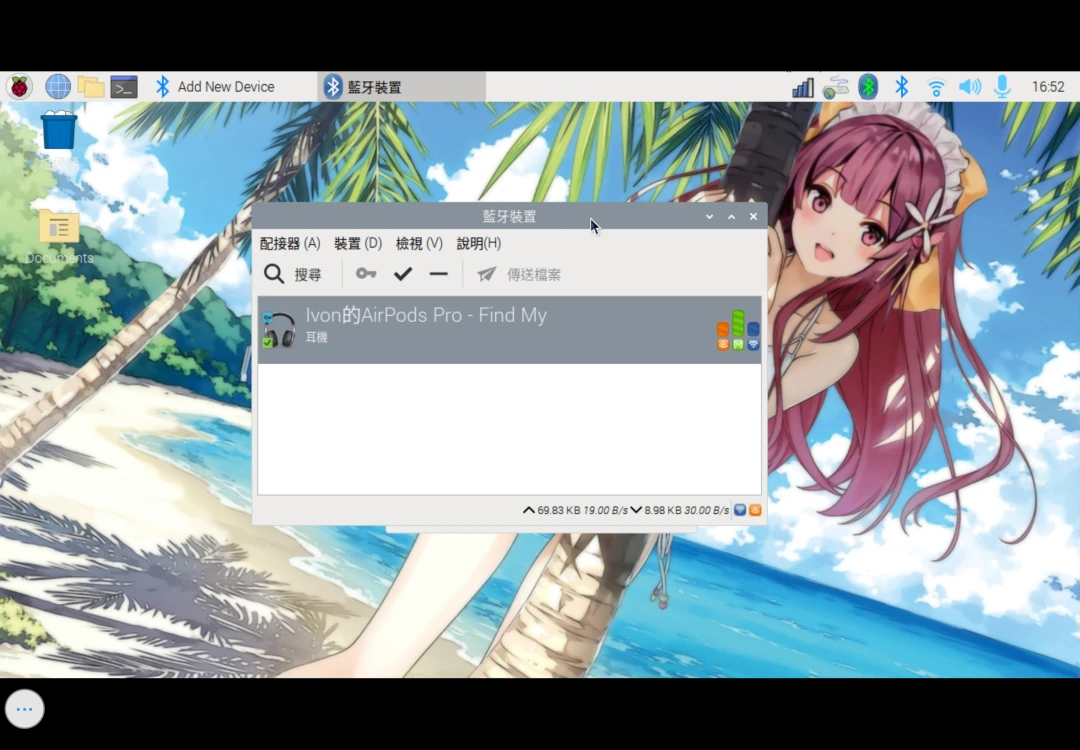Screen dimensions: 1080x750
Task: Click the blue Bluetooth icon in system tray
Action: pos(901,87)
